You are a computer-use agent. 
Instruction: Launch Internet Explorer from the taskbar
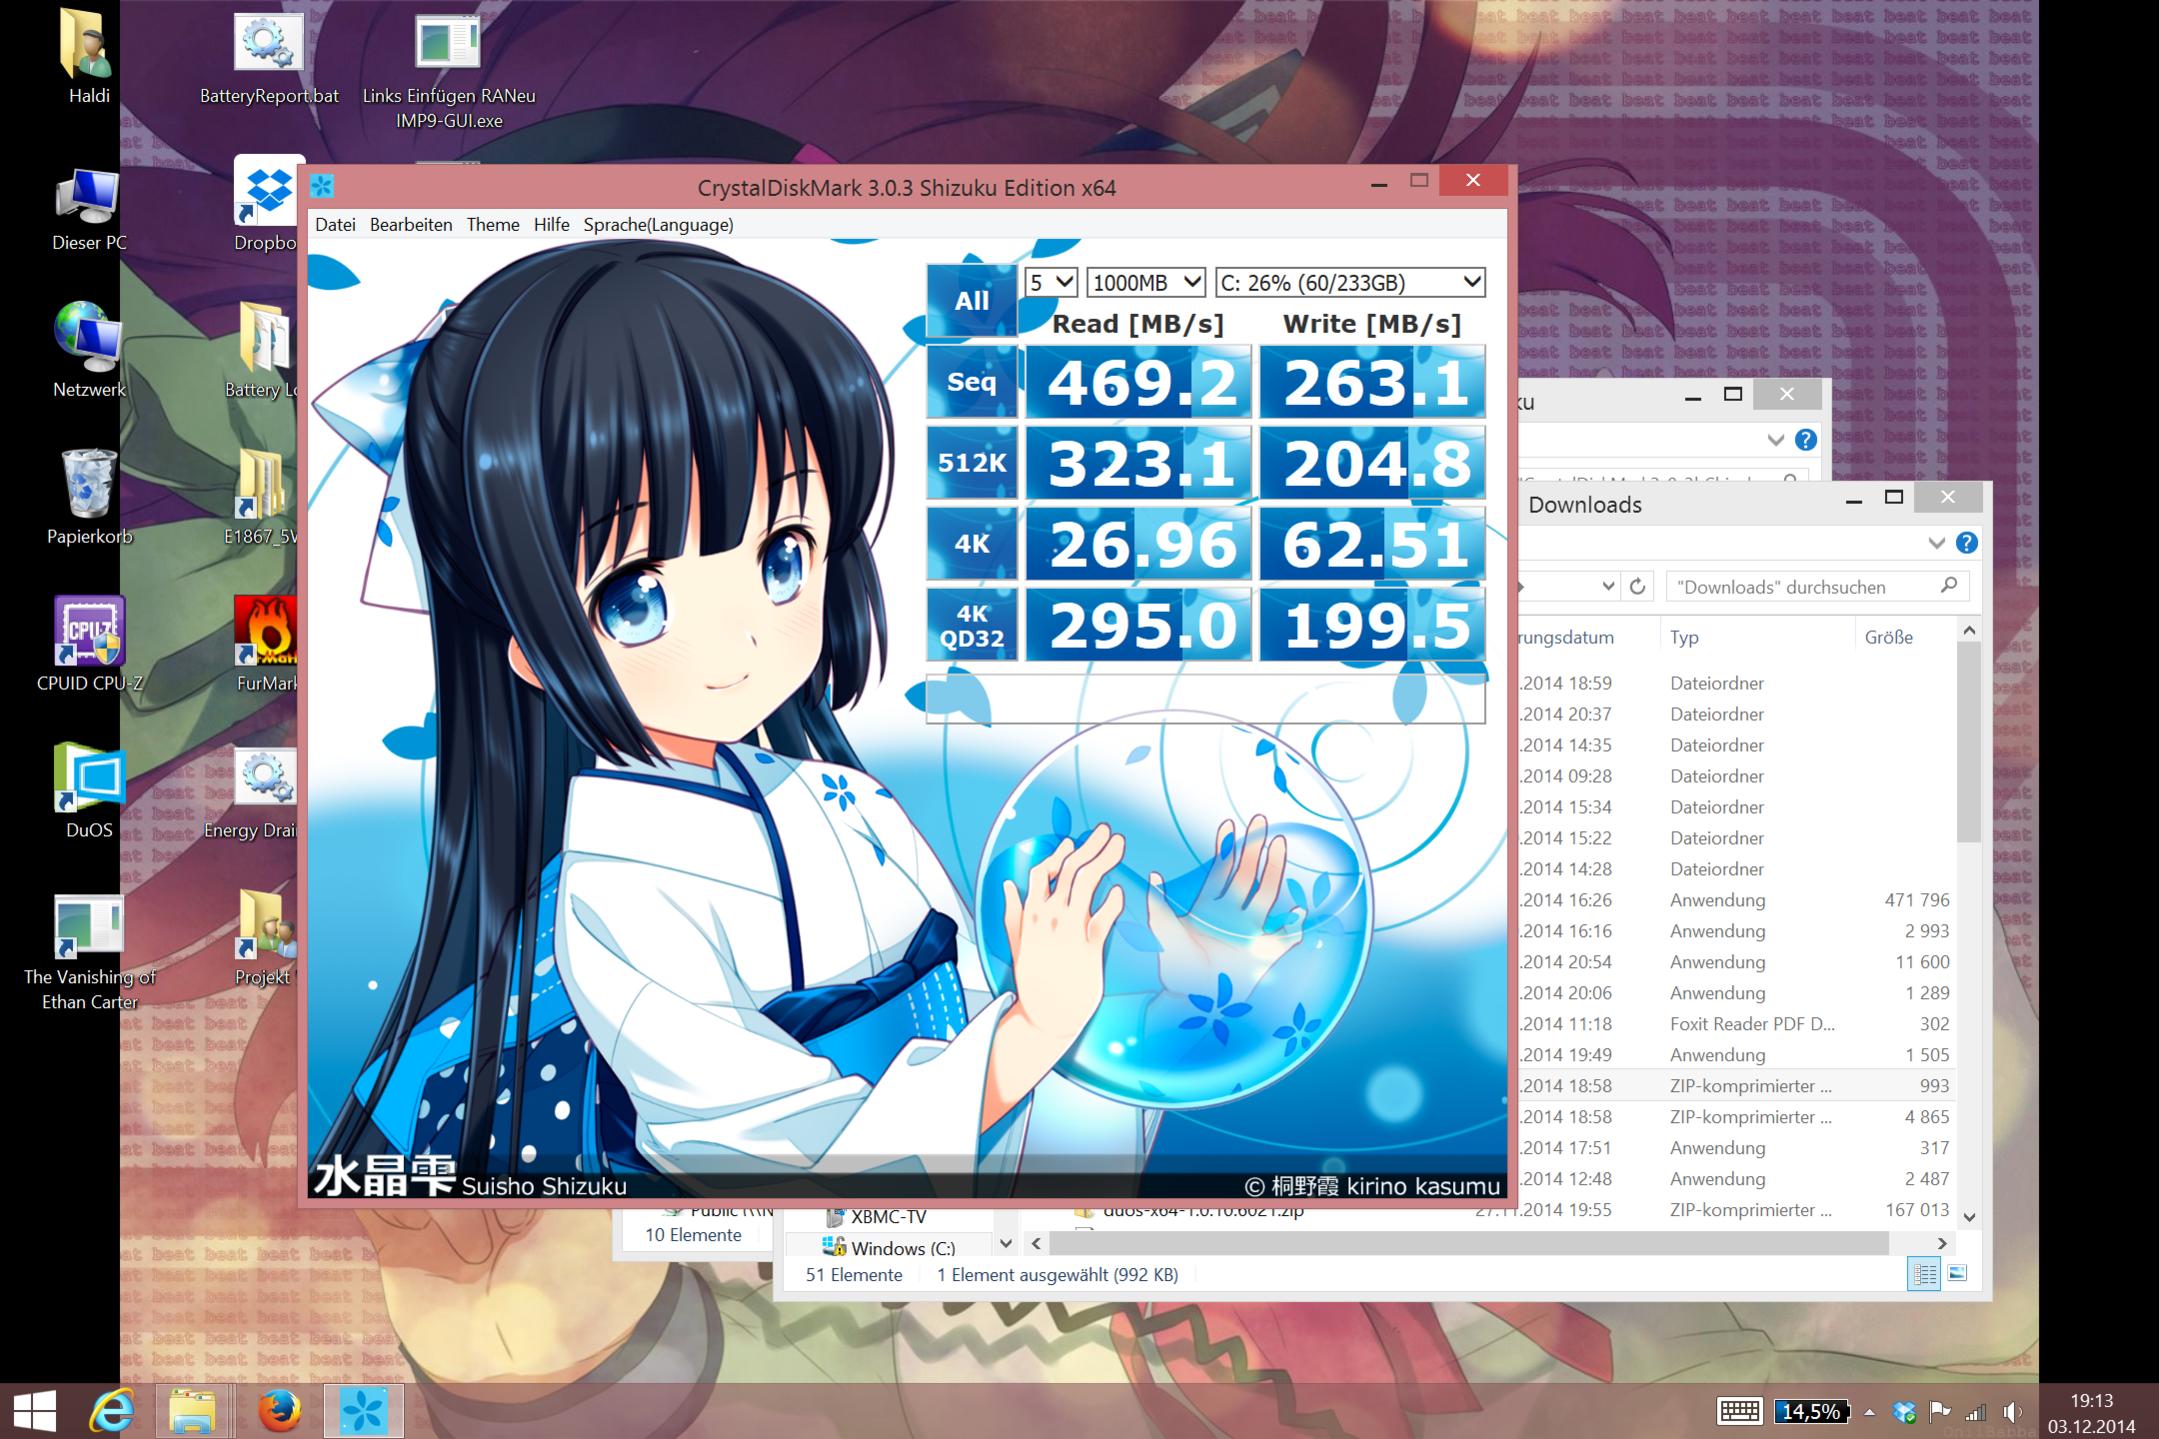pyautogui.click(x=111, y=1411)
